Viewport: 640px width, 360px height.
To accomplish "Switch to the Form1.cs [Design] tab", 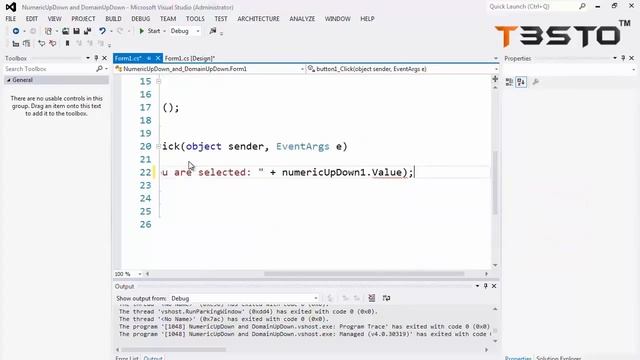I will click(x=190, y=58).
